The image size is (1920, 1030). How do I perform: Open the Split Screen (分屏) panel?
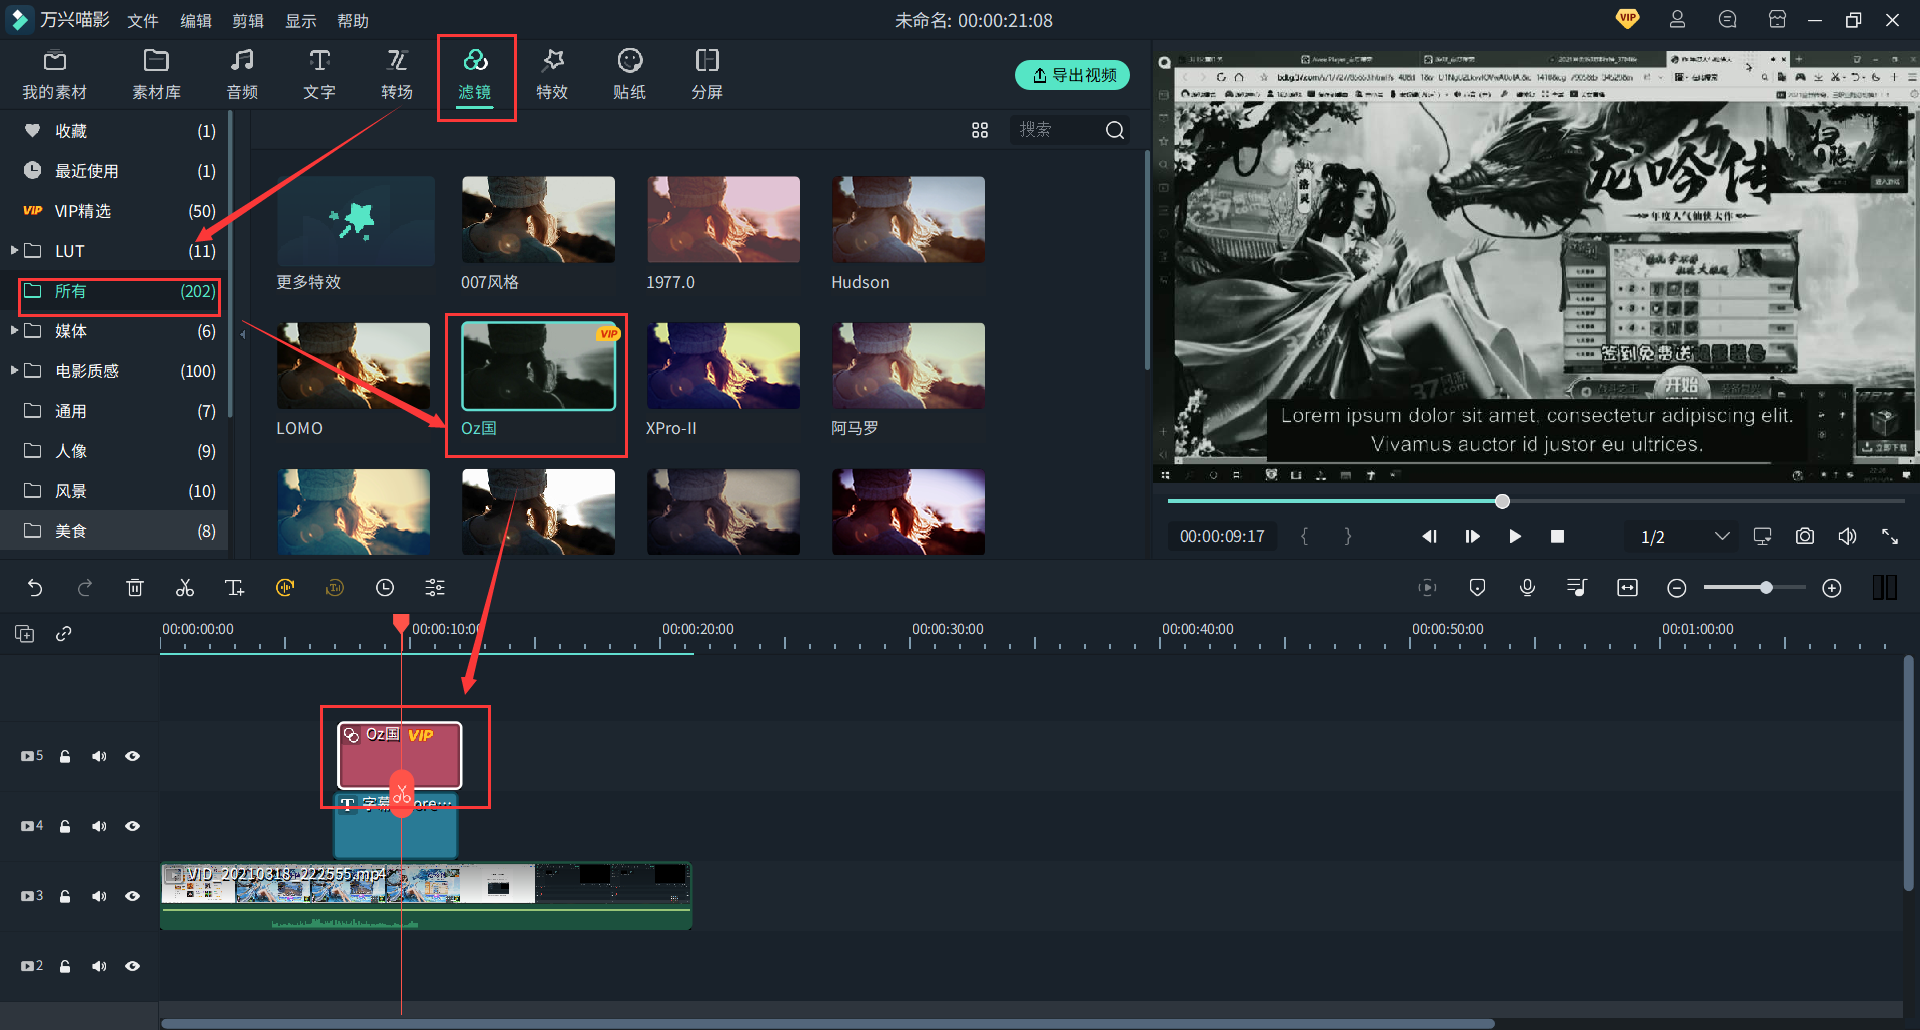[x=706, y=74]
